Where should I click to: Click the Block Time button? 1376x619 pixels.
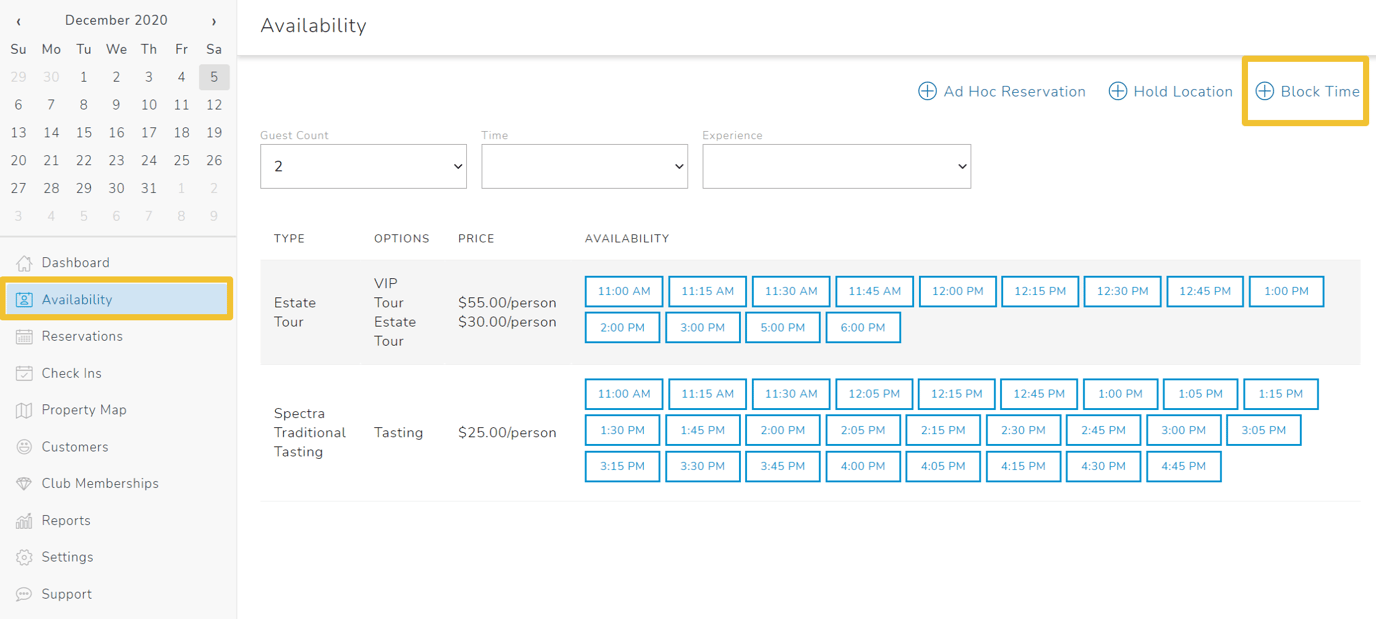[1308, 91]
